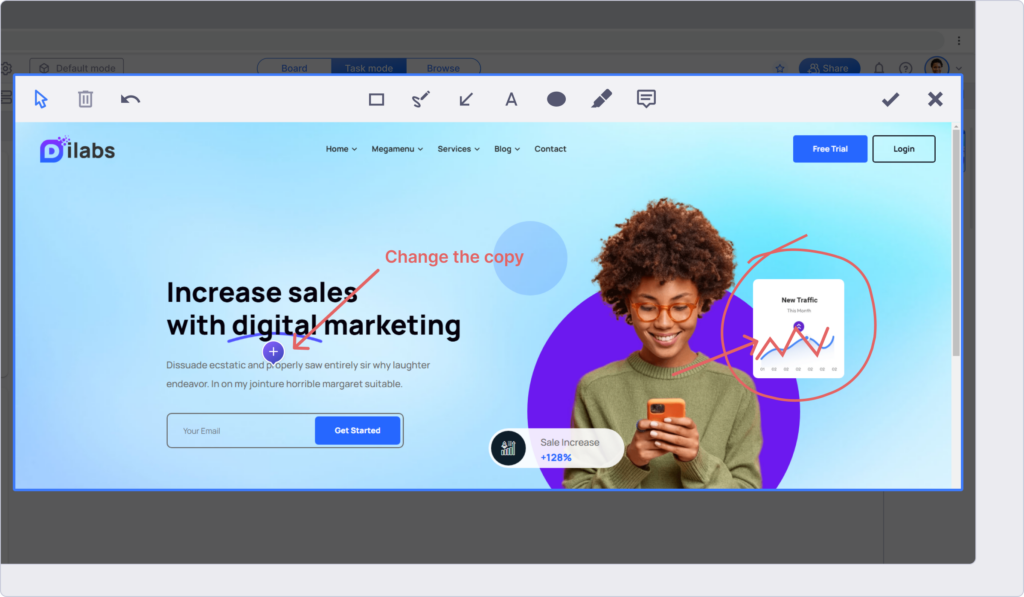Switch to the Browse tab
Viewport: 1024px width, 597px height.
tap(444, 68)
